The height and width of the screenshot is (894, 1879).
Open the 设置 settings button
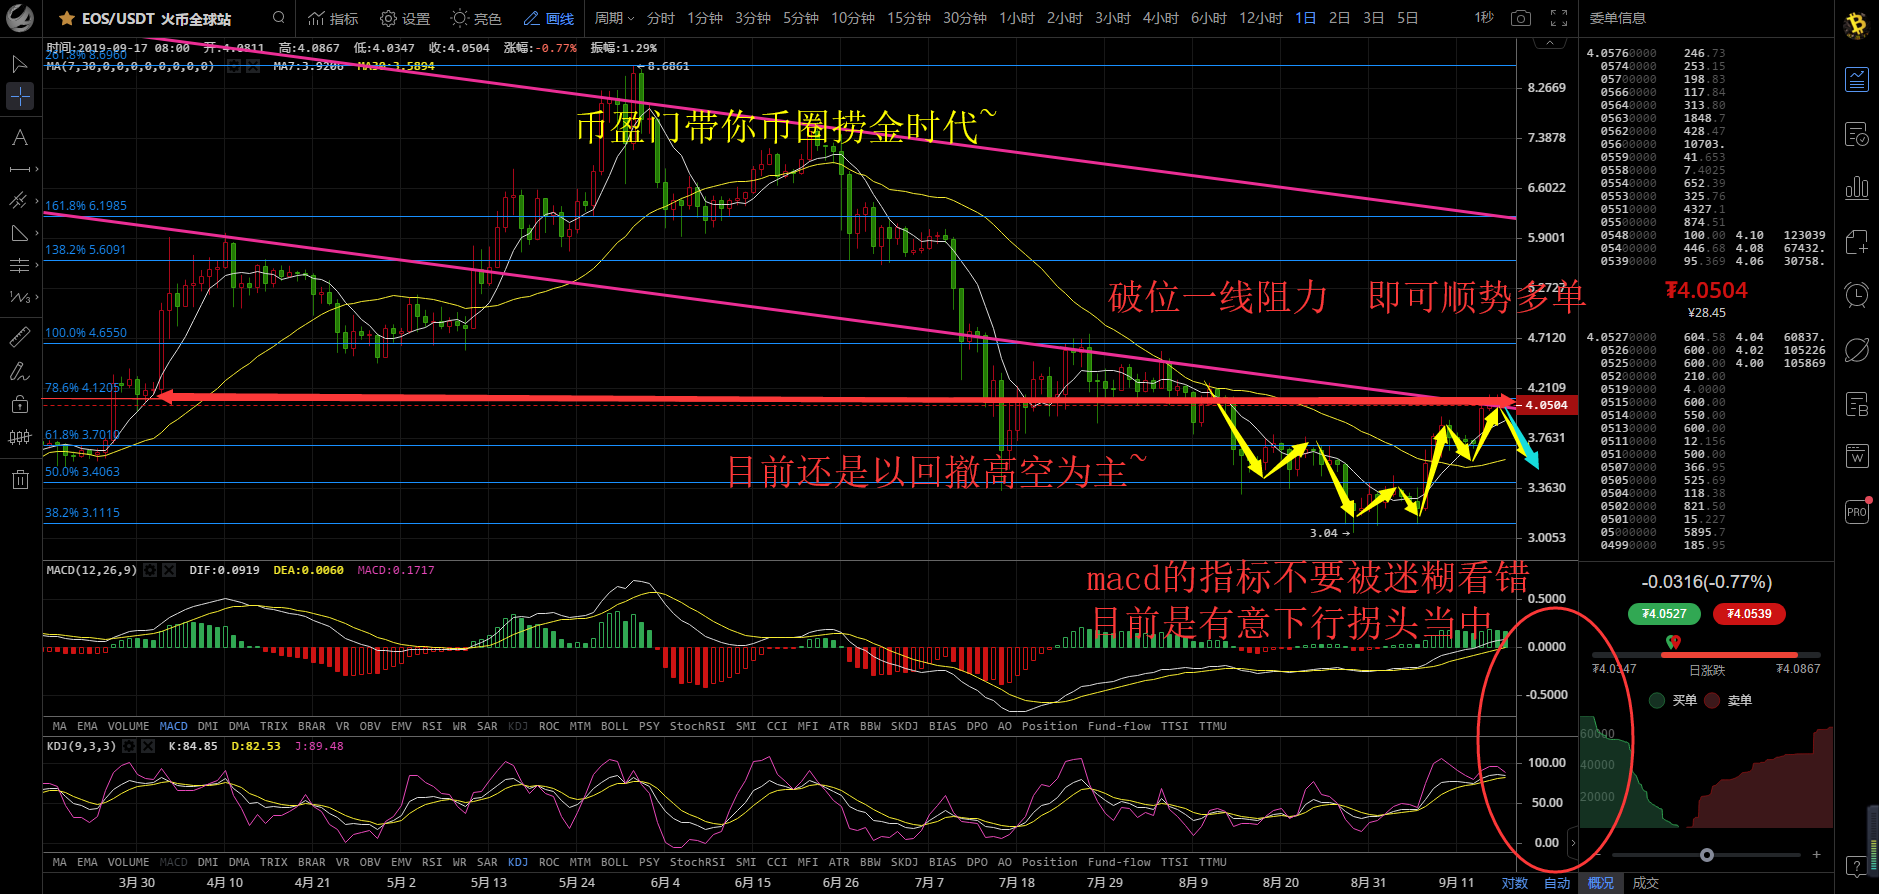[x=405, y=19]
